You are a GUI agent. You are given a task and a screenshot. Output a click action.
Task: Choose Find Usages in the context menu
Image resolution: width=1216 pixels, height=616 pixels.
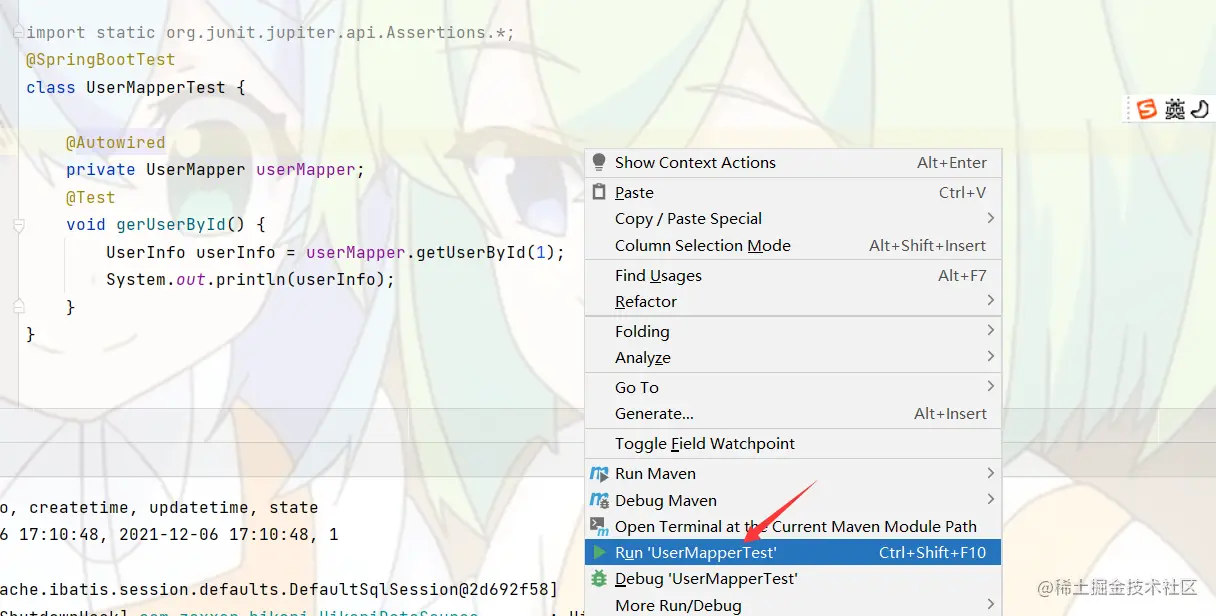pyautogui.click(x=793, y=275)
